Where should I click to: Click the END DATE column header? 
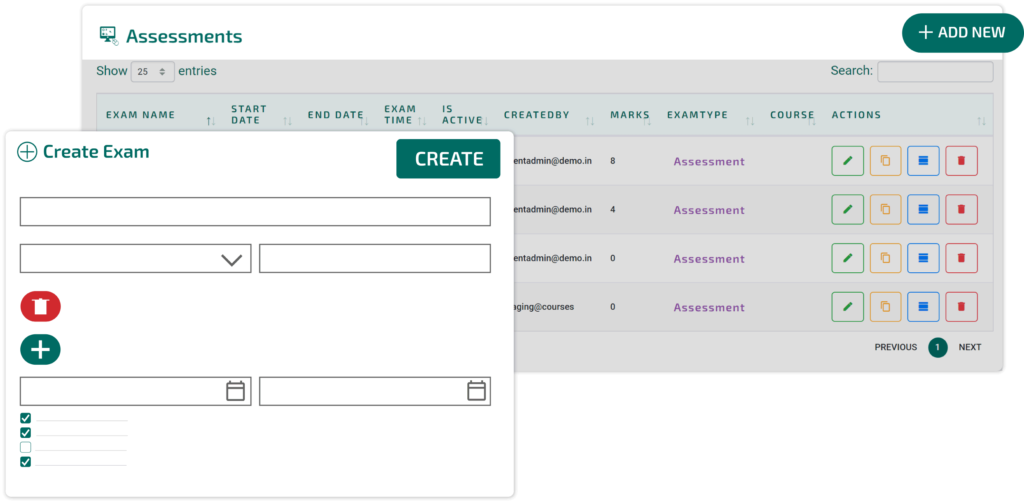(x=335, y=115)
